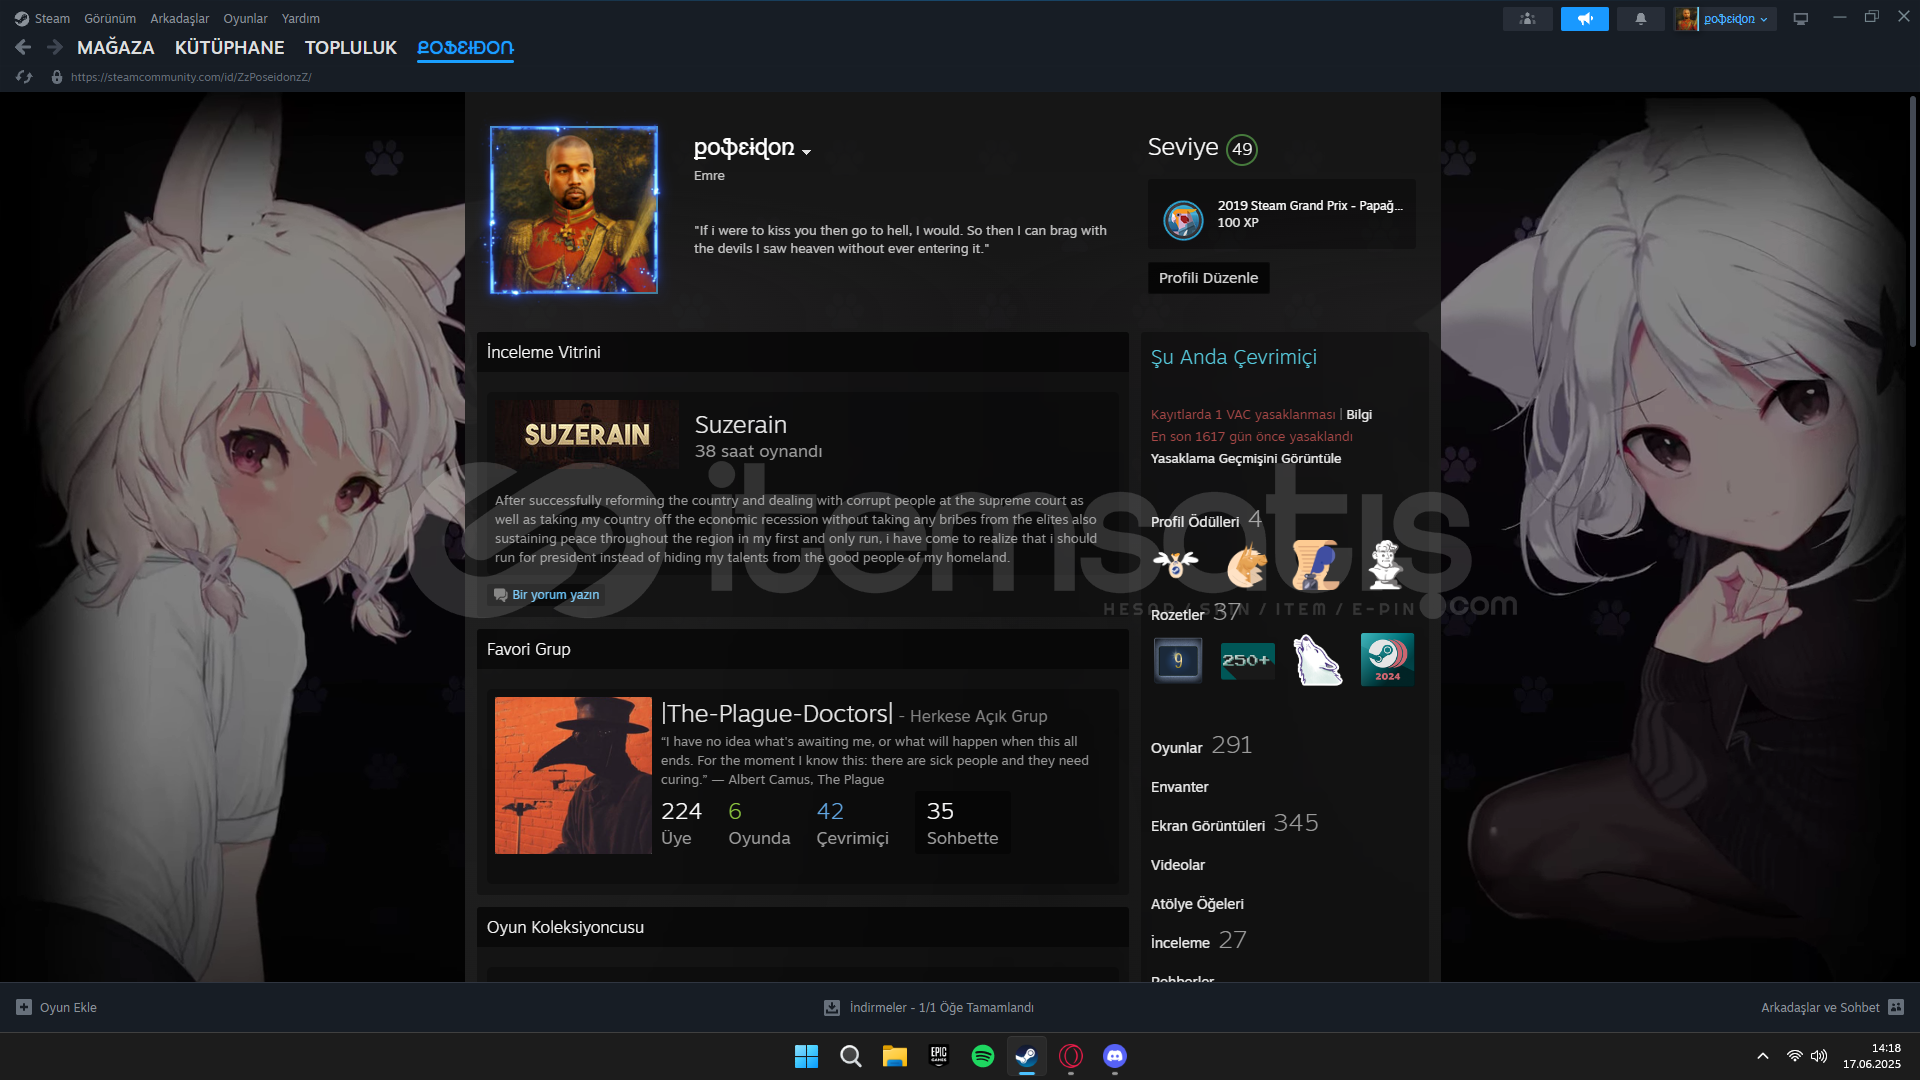Open the Atölye Öğeleri link

(1197, 904)
